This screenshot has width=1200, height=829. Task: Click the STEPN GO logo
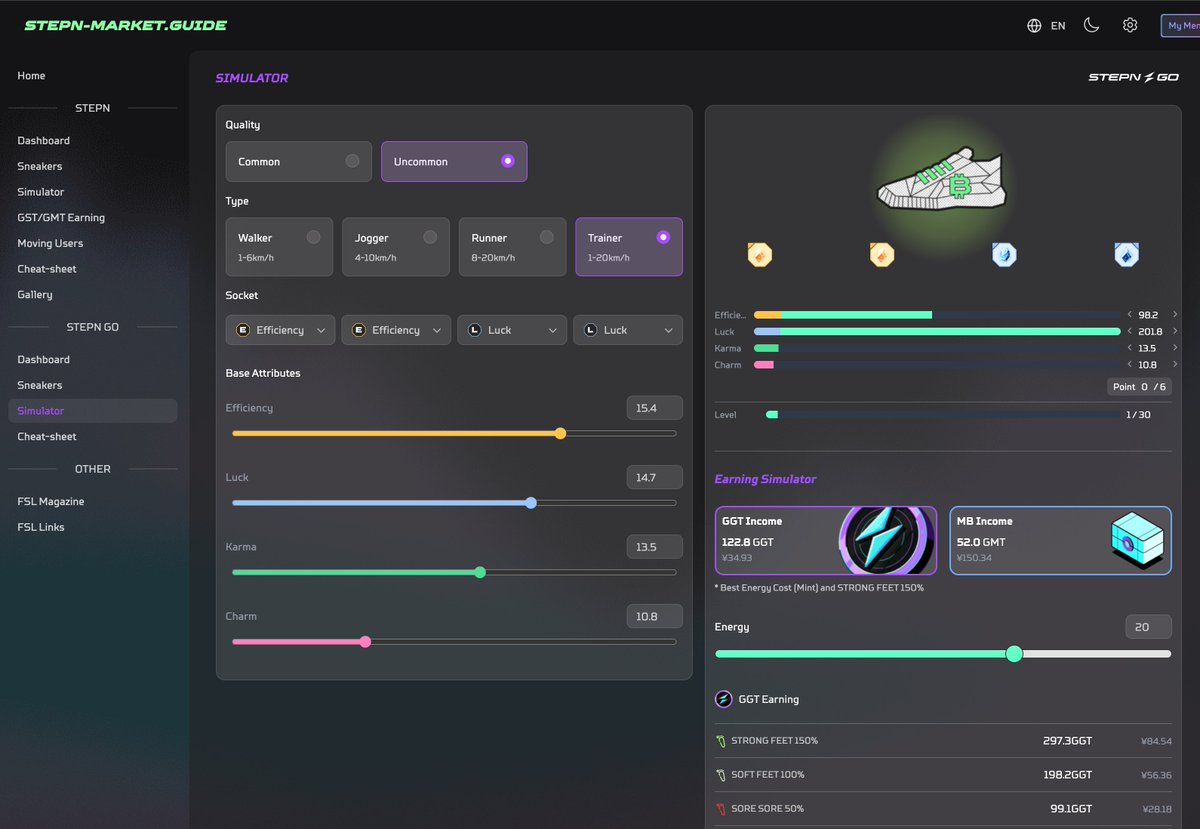(1133, 77)
